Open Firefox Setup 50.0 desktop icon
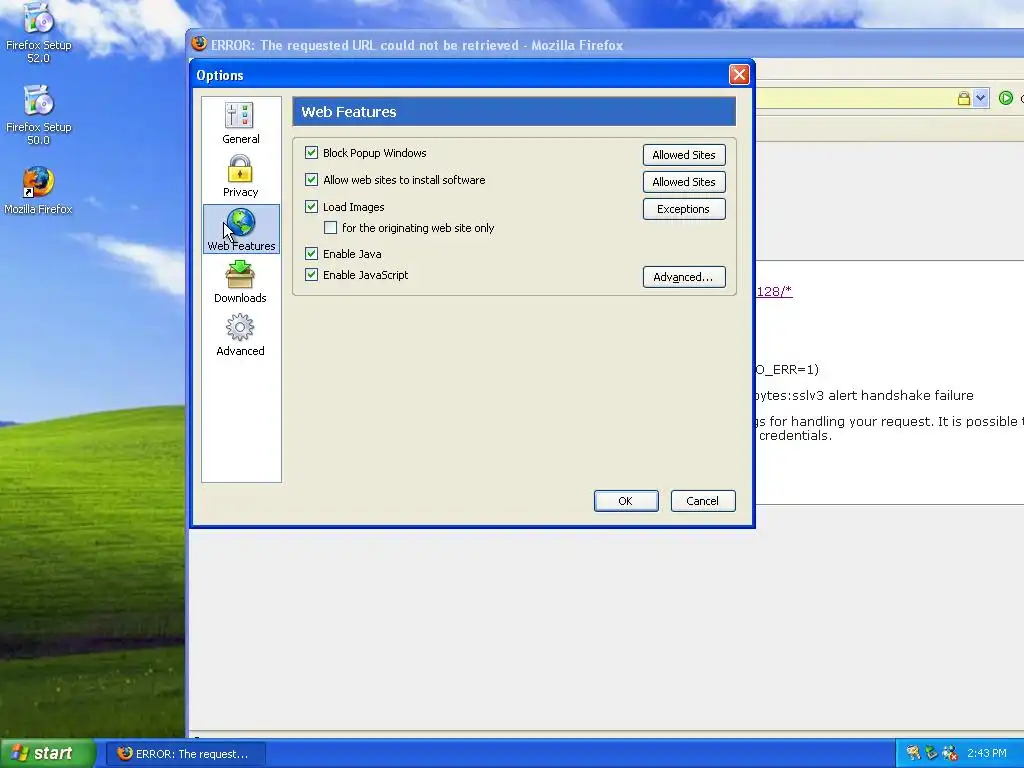This screenshot has width=1024, height=768. point(39,115)
